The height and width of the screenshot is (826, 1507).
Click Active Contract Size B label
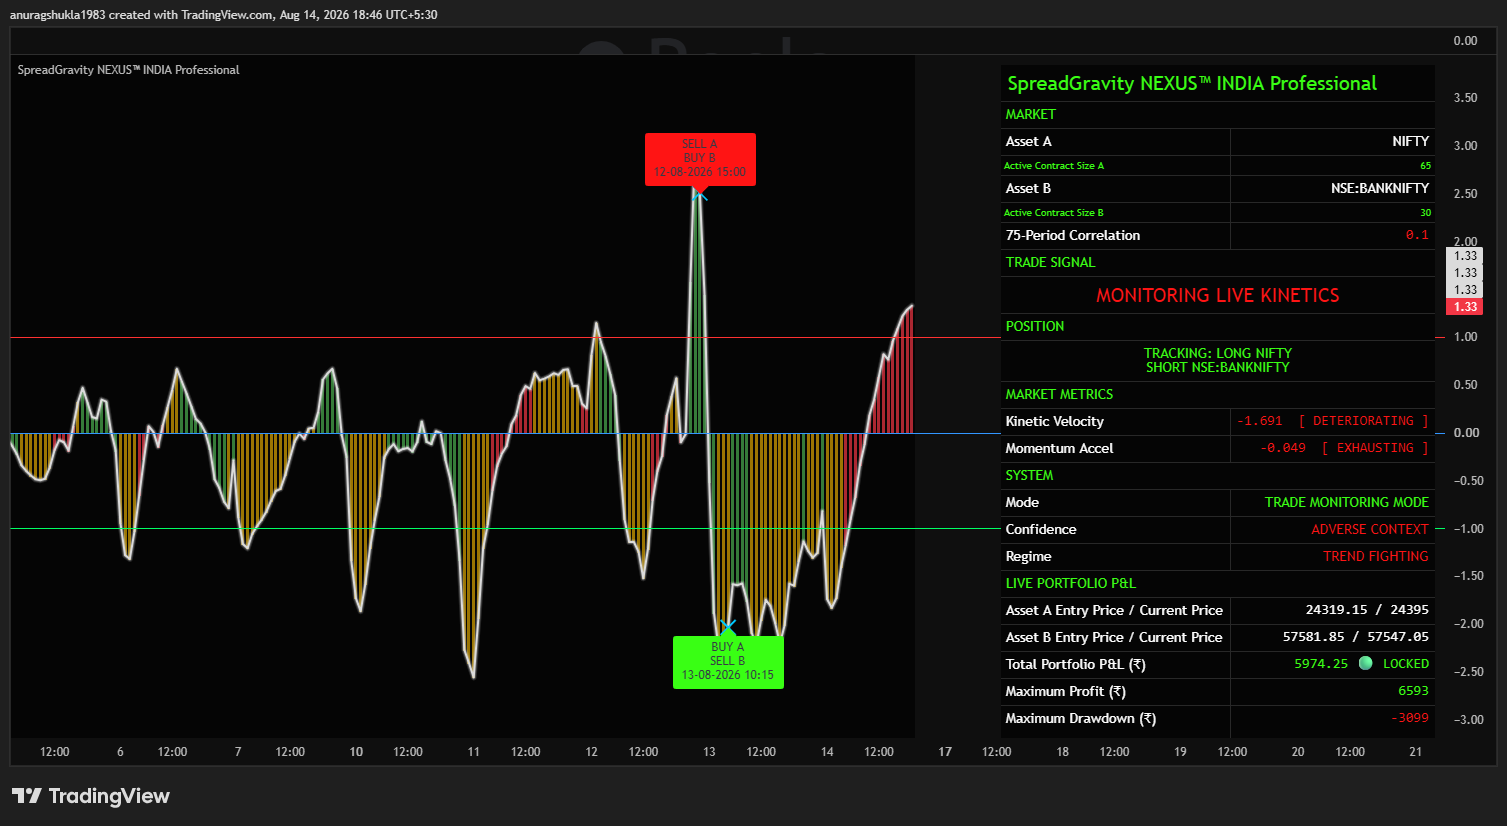1054,213
